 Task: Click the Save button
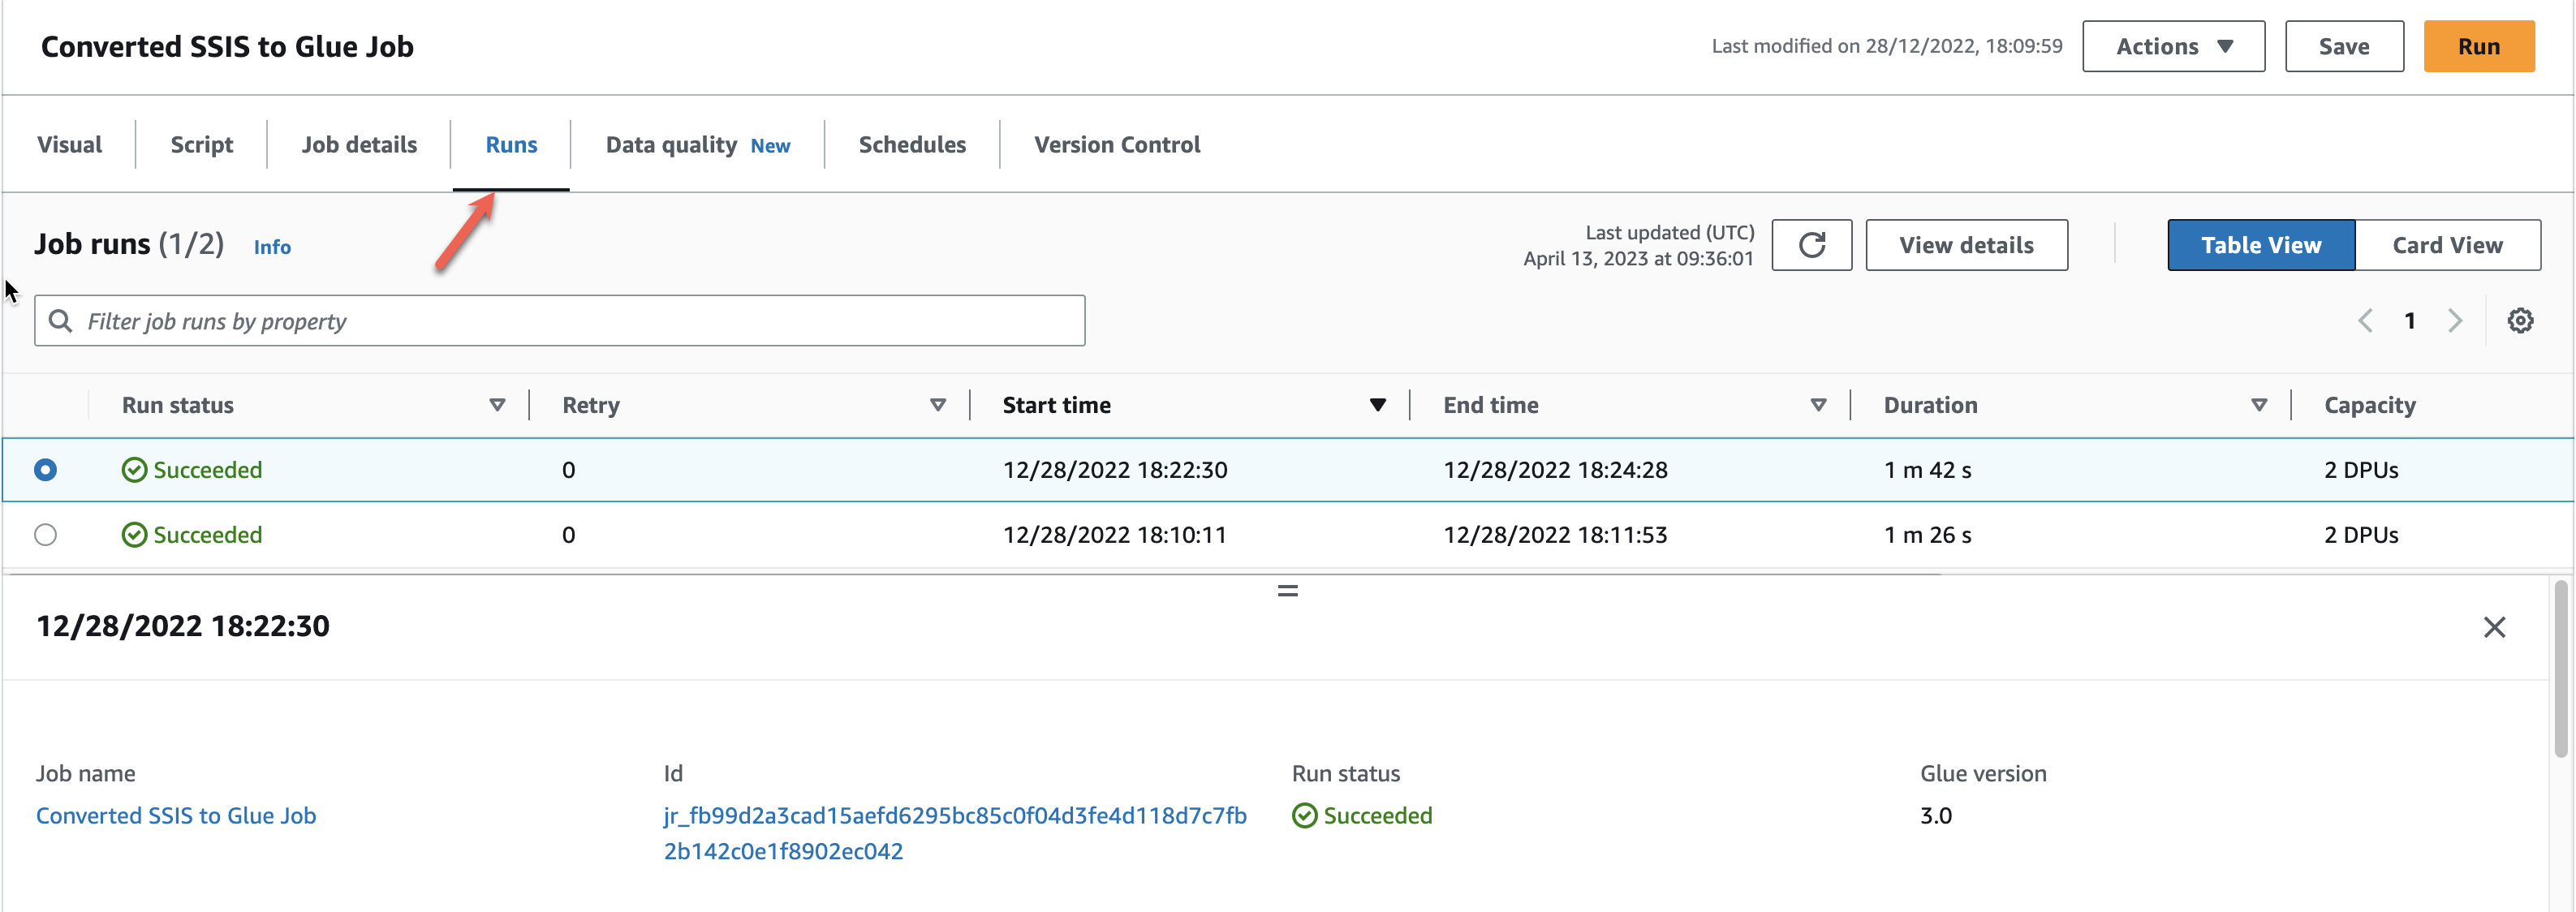click(2344, 46)
